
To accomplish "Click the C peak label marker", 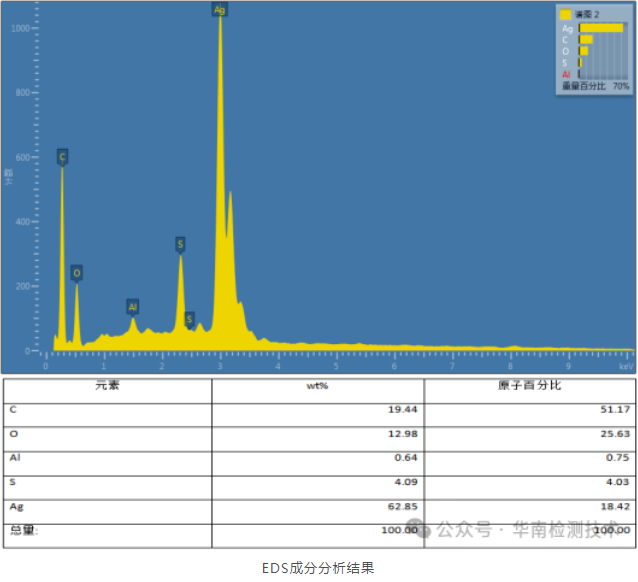I will click(x=62, y=157).
